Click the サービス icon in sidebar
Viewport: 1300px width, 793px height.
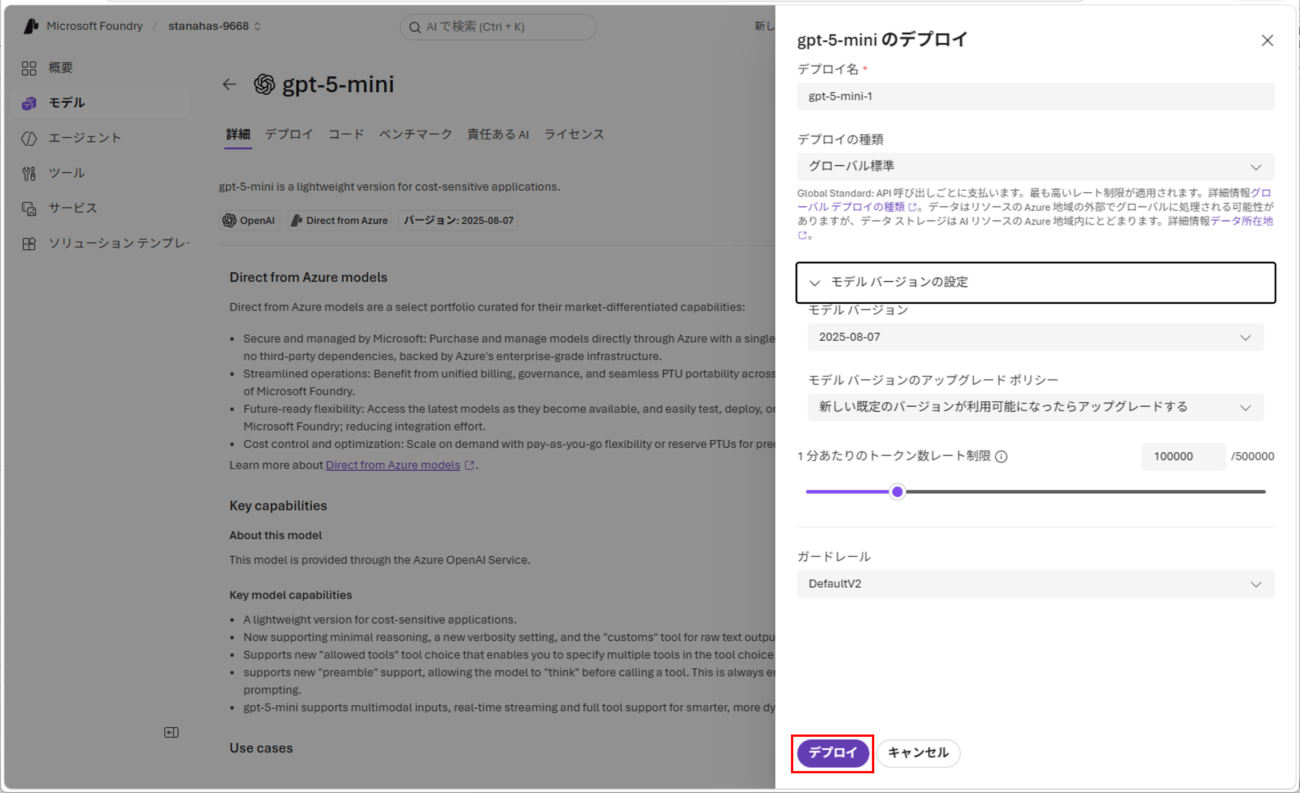pos(29,208)
